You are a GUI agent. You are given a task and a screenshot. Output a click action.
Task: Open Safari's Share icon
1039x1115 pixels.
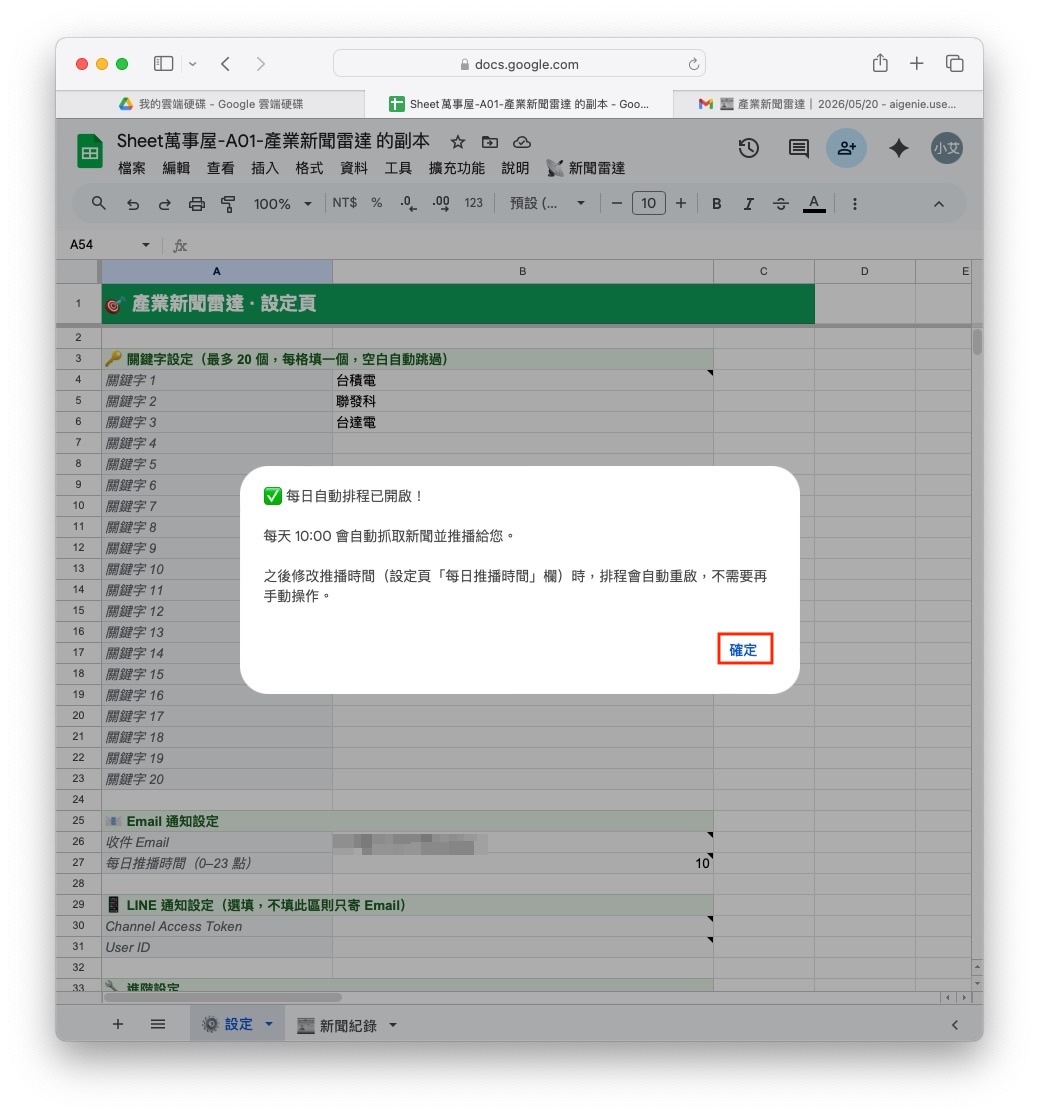pyautogui.click(x=880, y=63)
